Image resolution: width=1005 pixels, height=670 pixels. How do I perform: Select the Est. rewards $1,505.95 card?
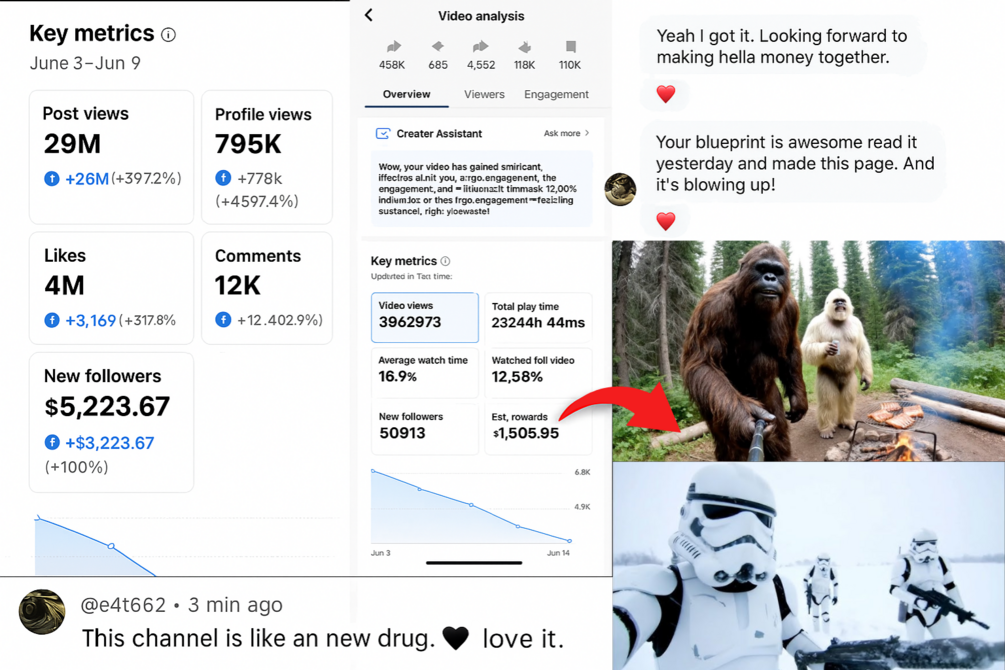538,429
